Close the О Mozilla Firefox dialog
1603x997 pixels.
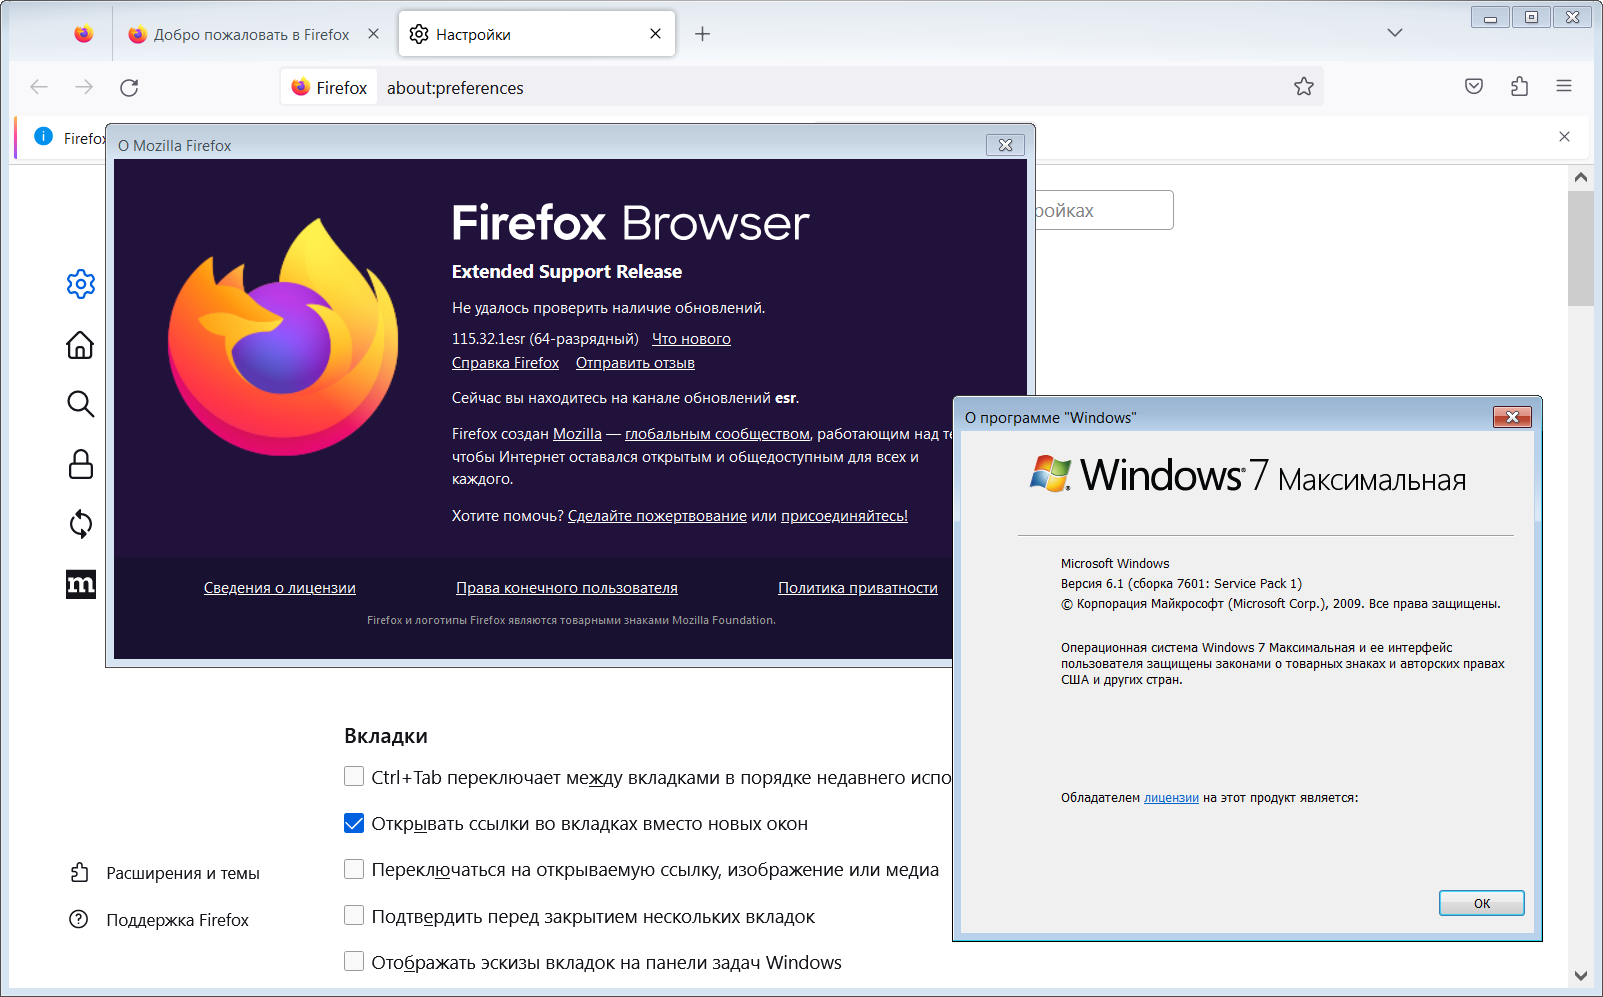point(1005,145)
